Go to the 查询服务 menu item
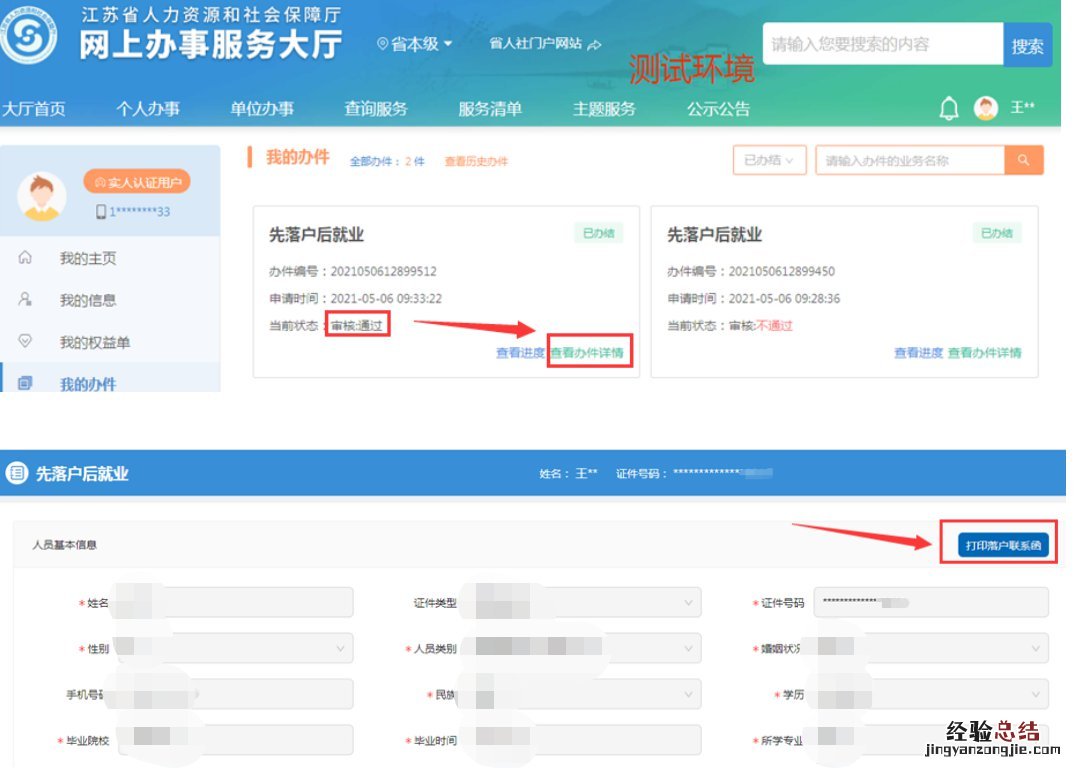Screen dimensions: 1075x768 376,109
